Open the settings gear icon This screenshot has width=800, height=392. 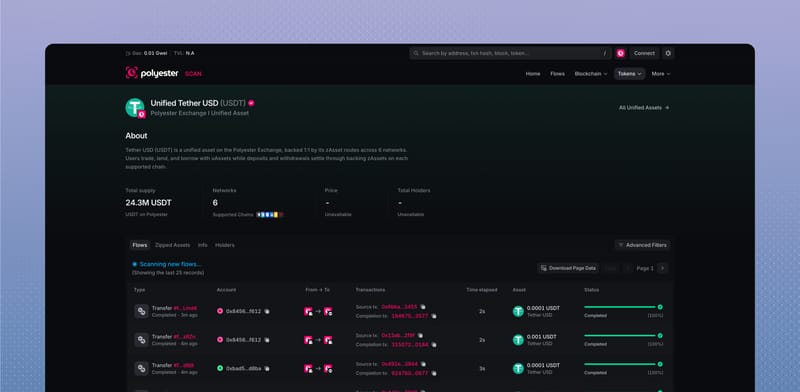(x=668, y=53)
